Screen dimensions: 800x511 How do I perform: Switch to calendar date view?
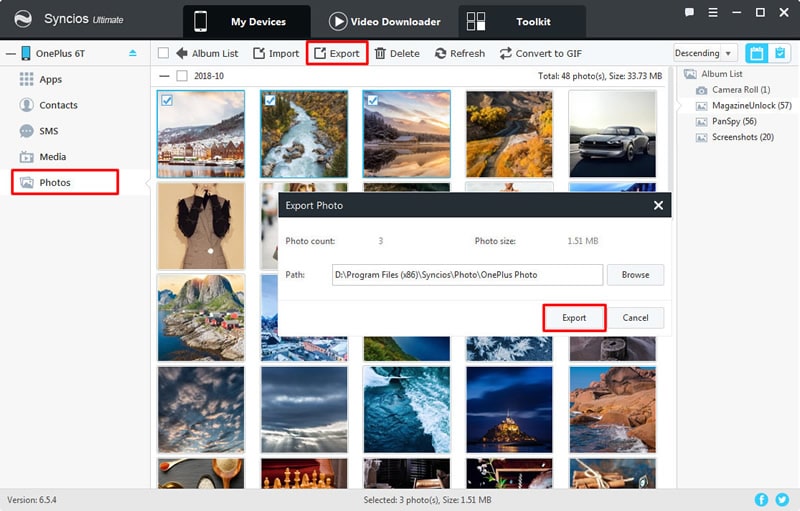tap(757, 53)
